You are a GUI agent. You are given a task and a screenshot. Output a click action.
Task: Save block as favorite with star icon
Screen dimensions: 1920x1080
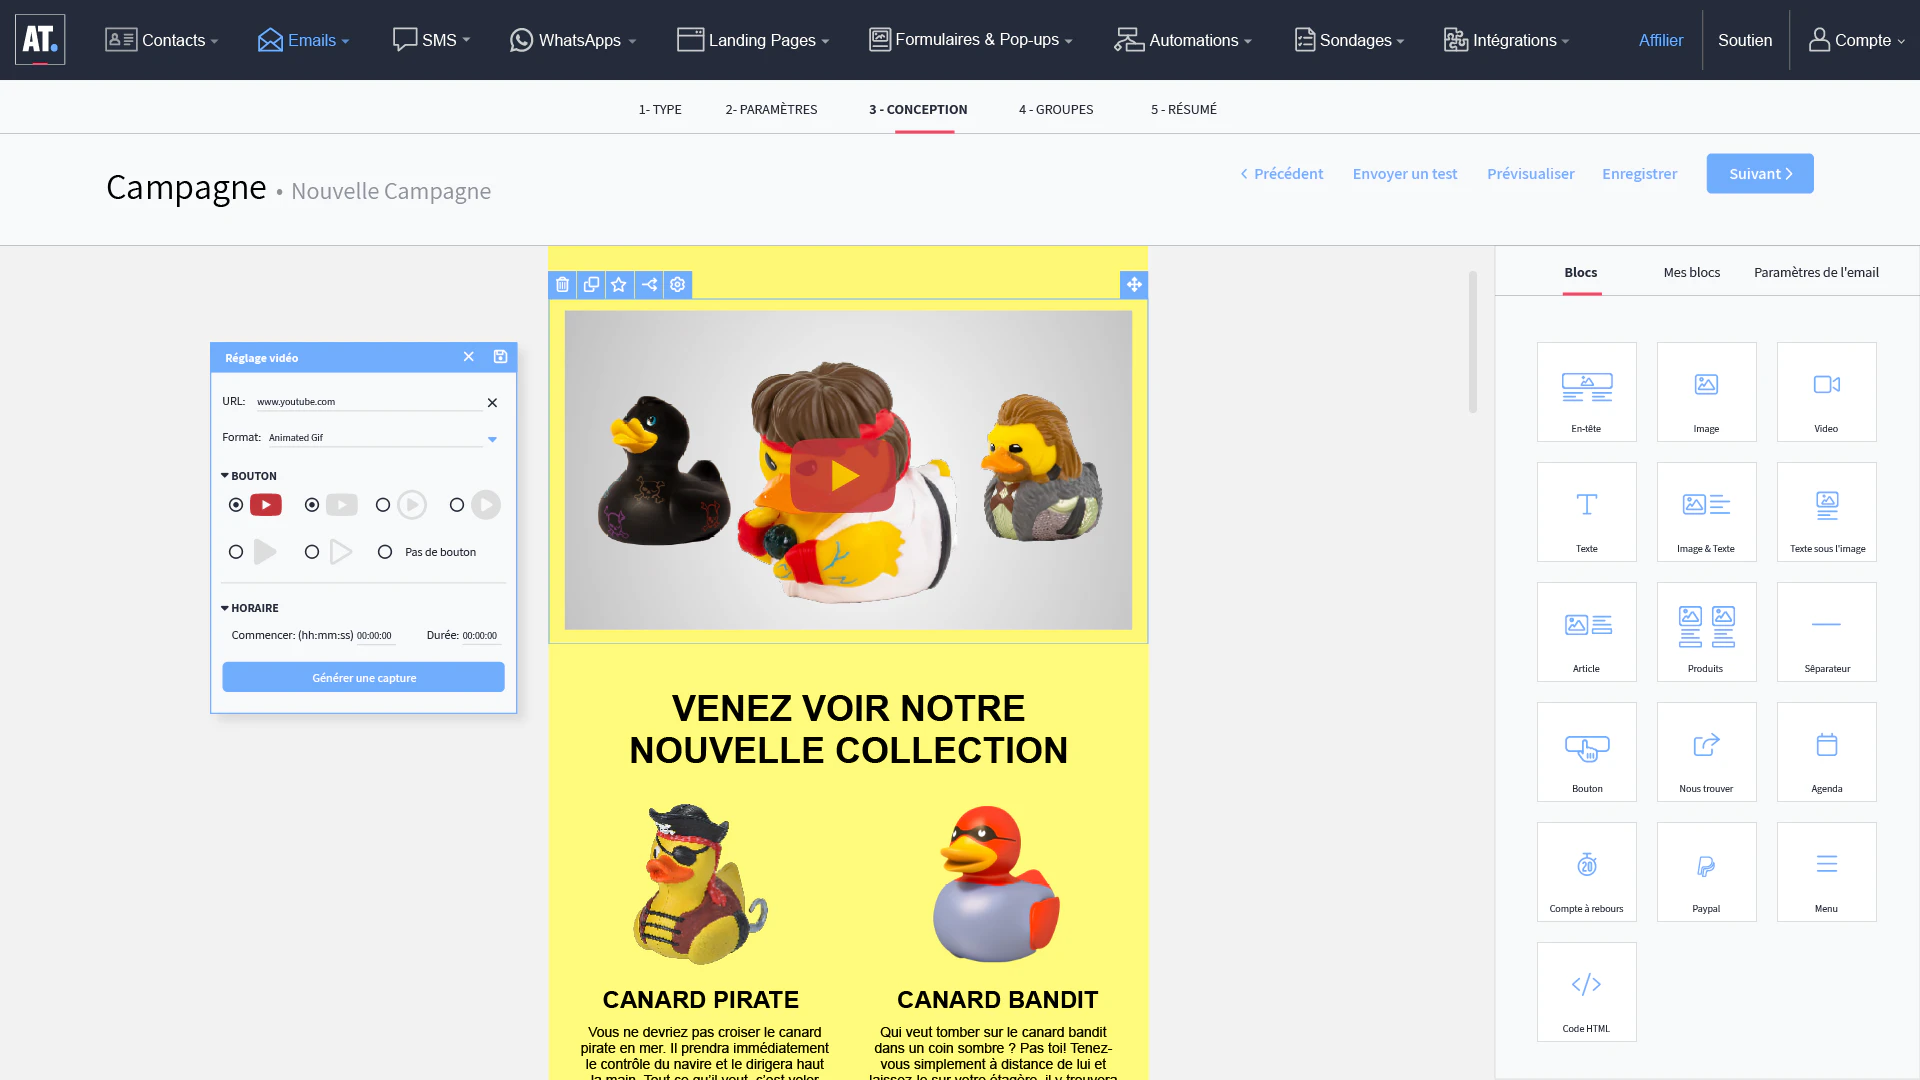[x=619, y=285]
